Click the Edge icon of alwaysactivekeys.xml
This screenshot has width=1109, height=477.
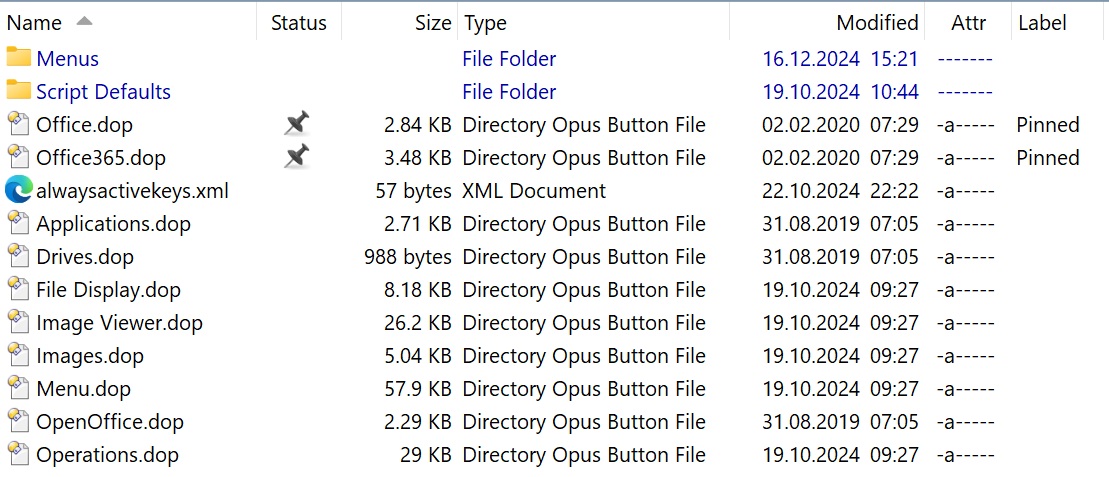click(x=18, y=190)
